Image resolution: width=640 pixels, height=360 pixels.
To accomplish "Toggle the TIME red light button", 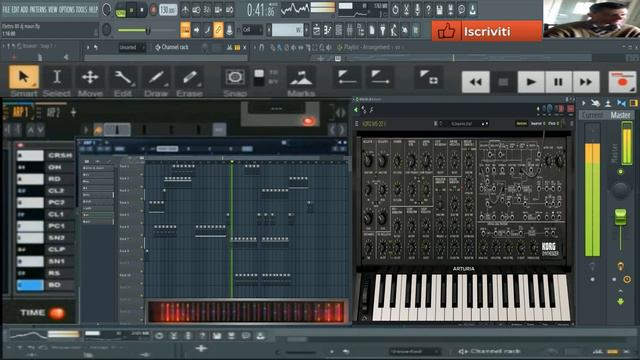I will click(57, 313).
